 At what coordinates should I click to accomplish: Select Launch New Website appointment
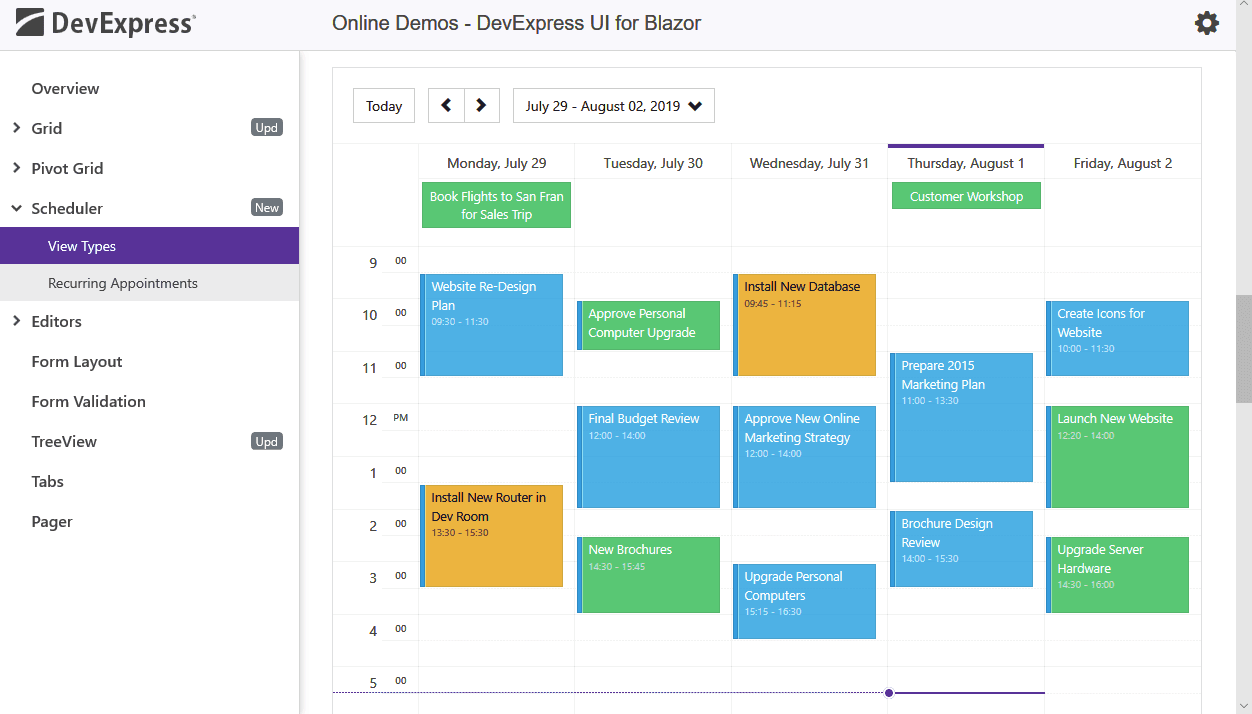tap(1117, 456)
